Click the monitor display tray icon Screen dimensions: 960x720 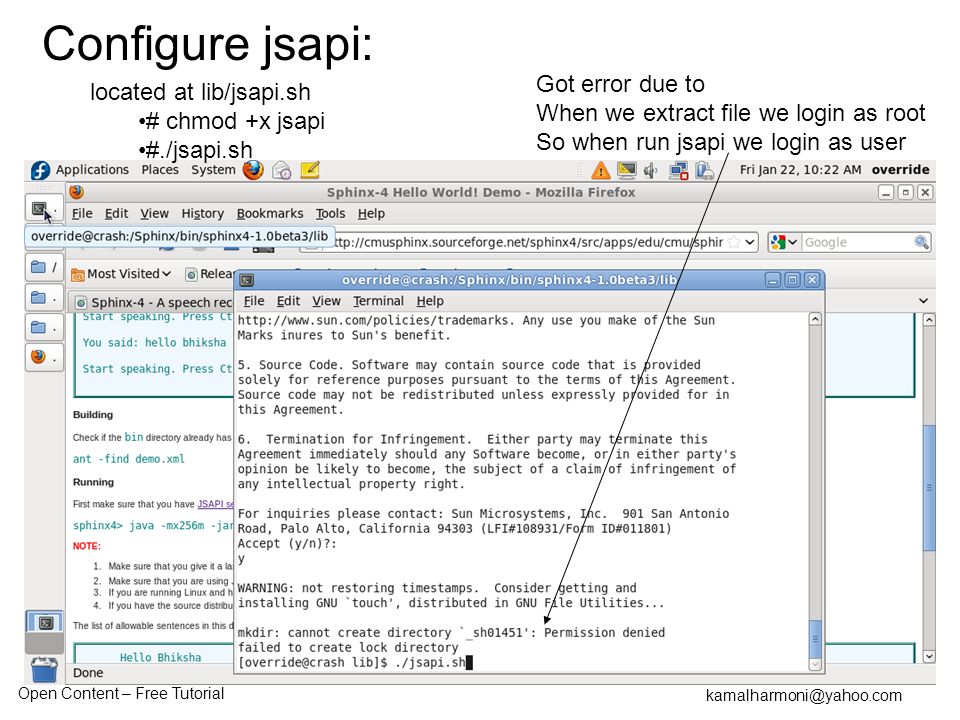(626, 170)
